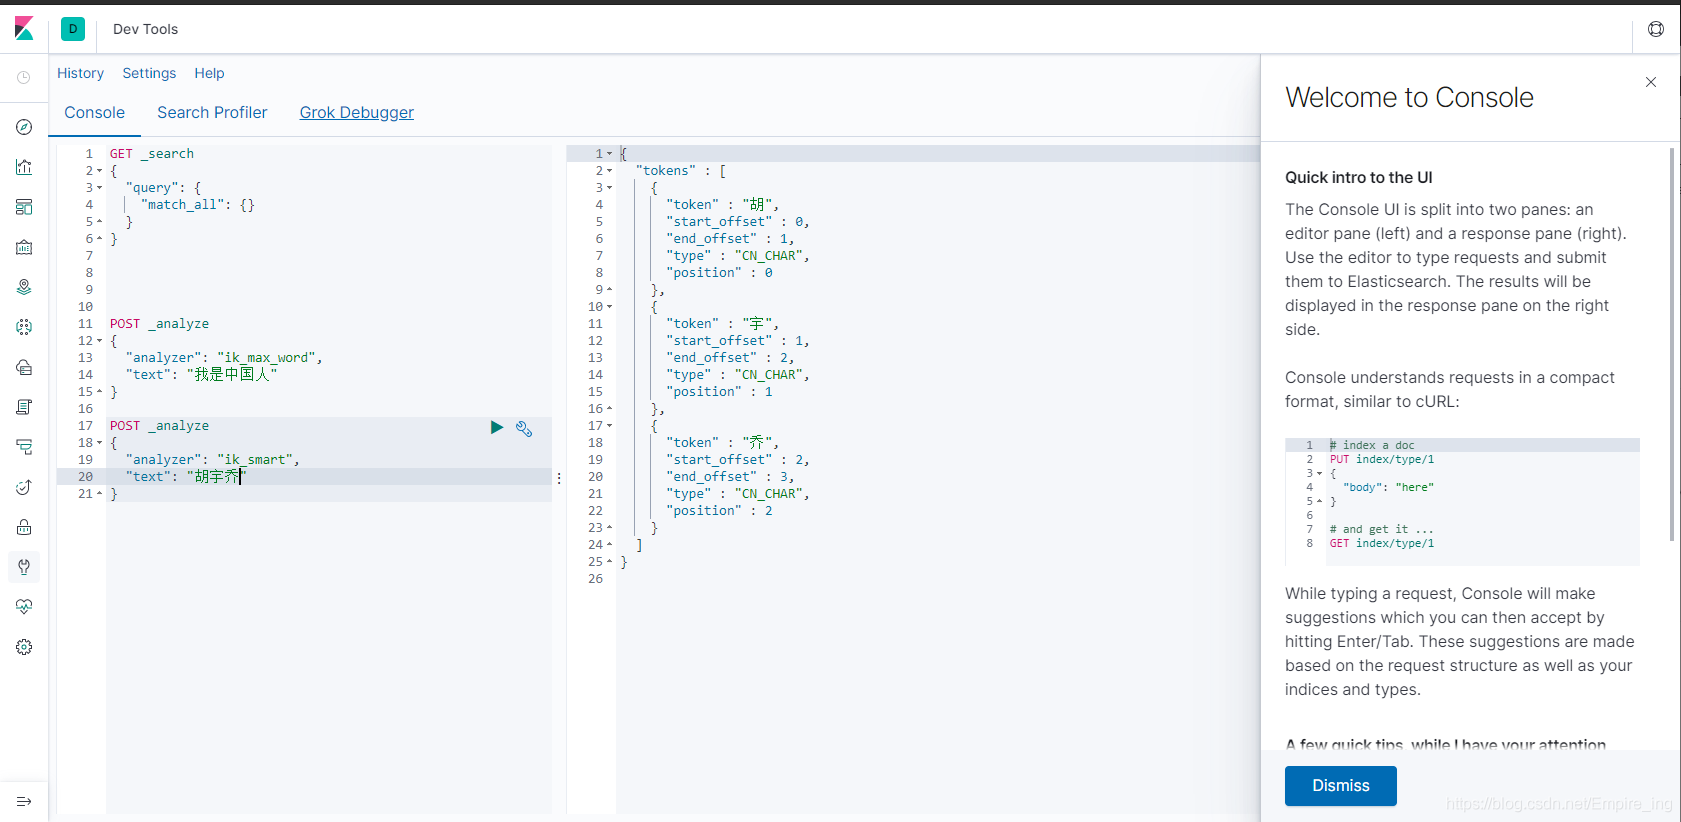Image resolution: width=1681 pixels, height=822 pixels.
Task: Click the Dismiss button
Action: coord(1341,786)
